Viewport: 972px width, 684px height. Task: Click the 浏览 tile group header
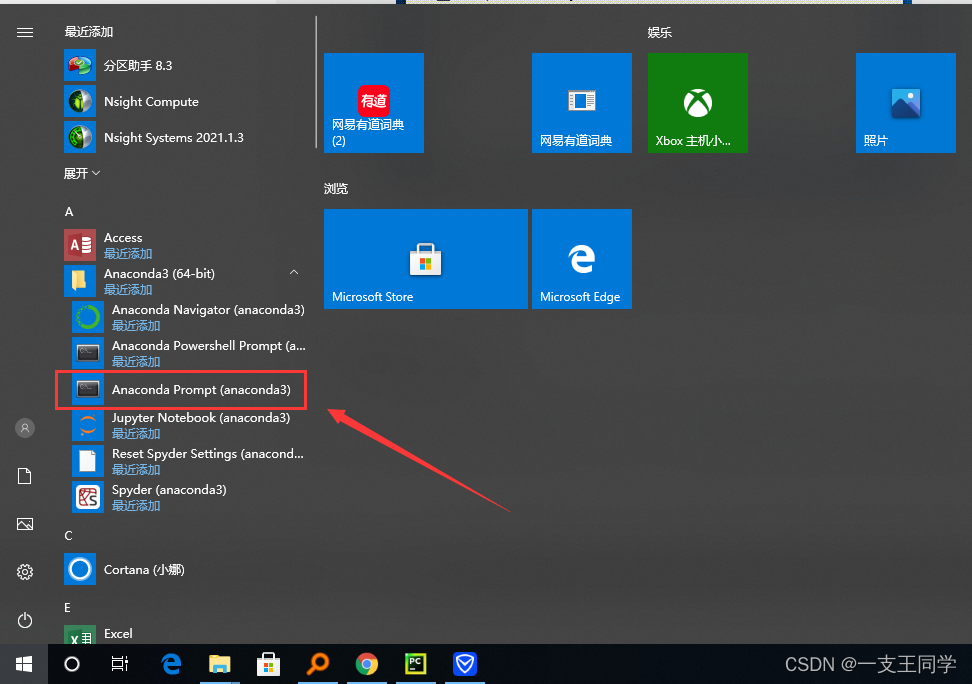coord(336,189)
